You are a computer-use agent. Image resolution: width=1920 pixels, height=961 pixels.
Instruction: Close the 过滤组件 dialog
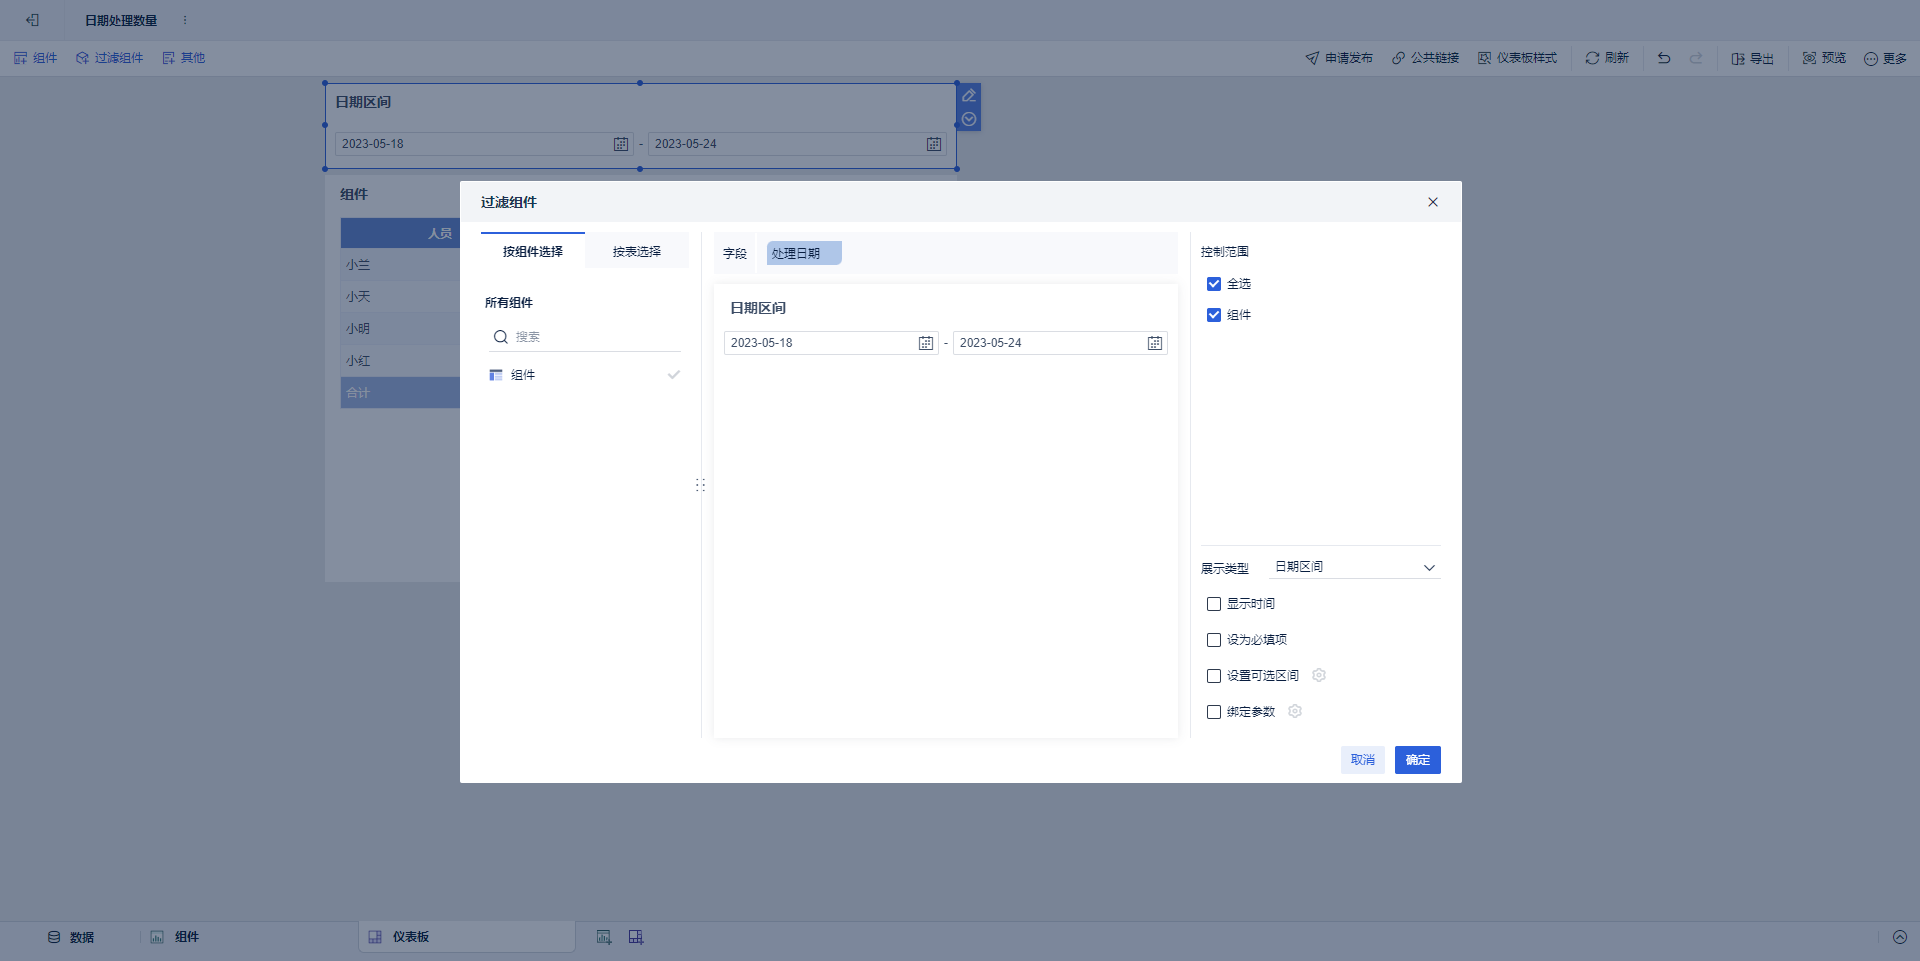click(1433, 202)
